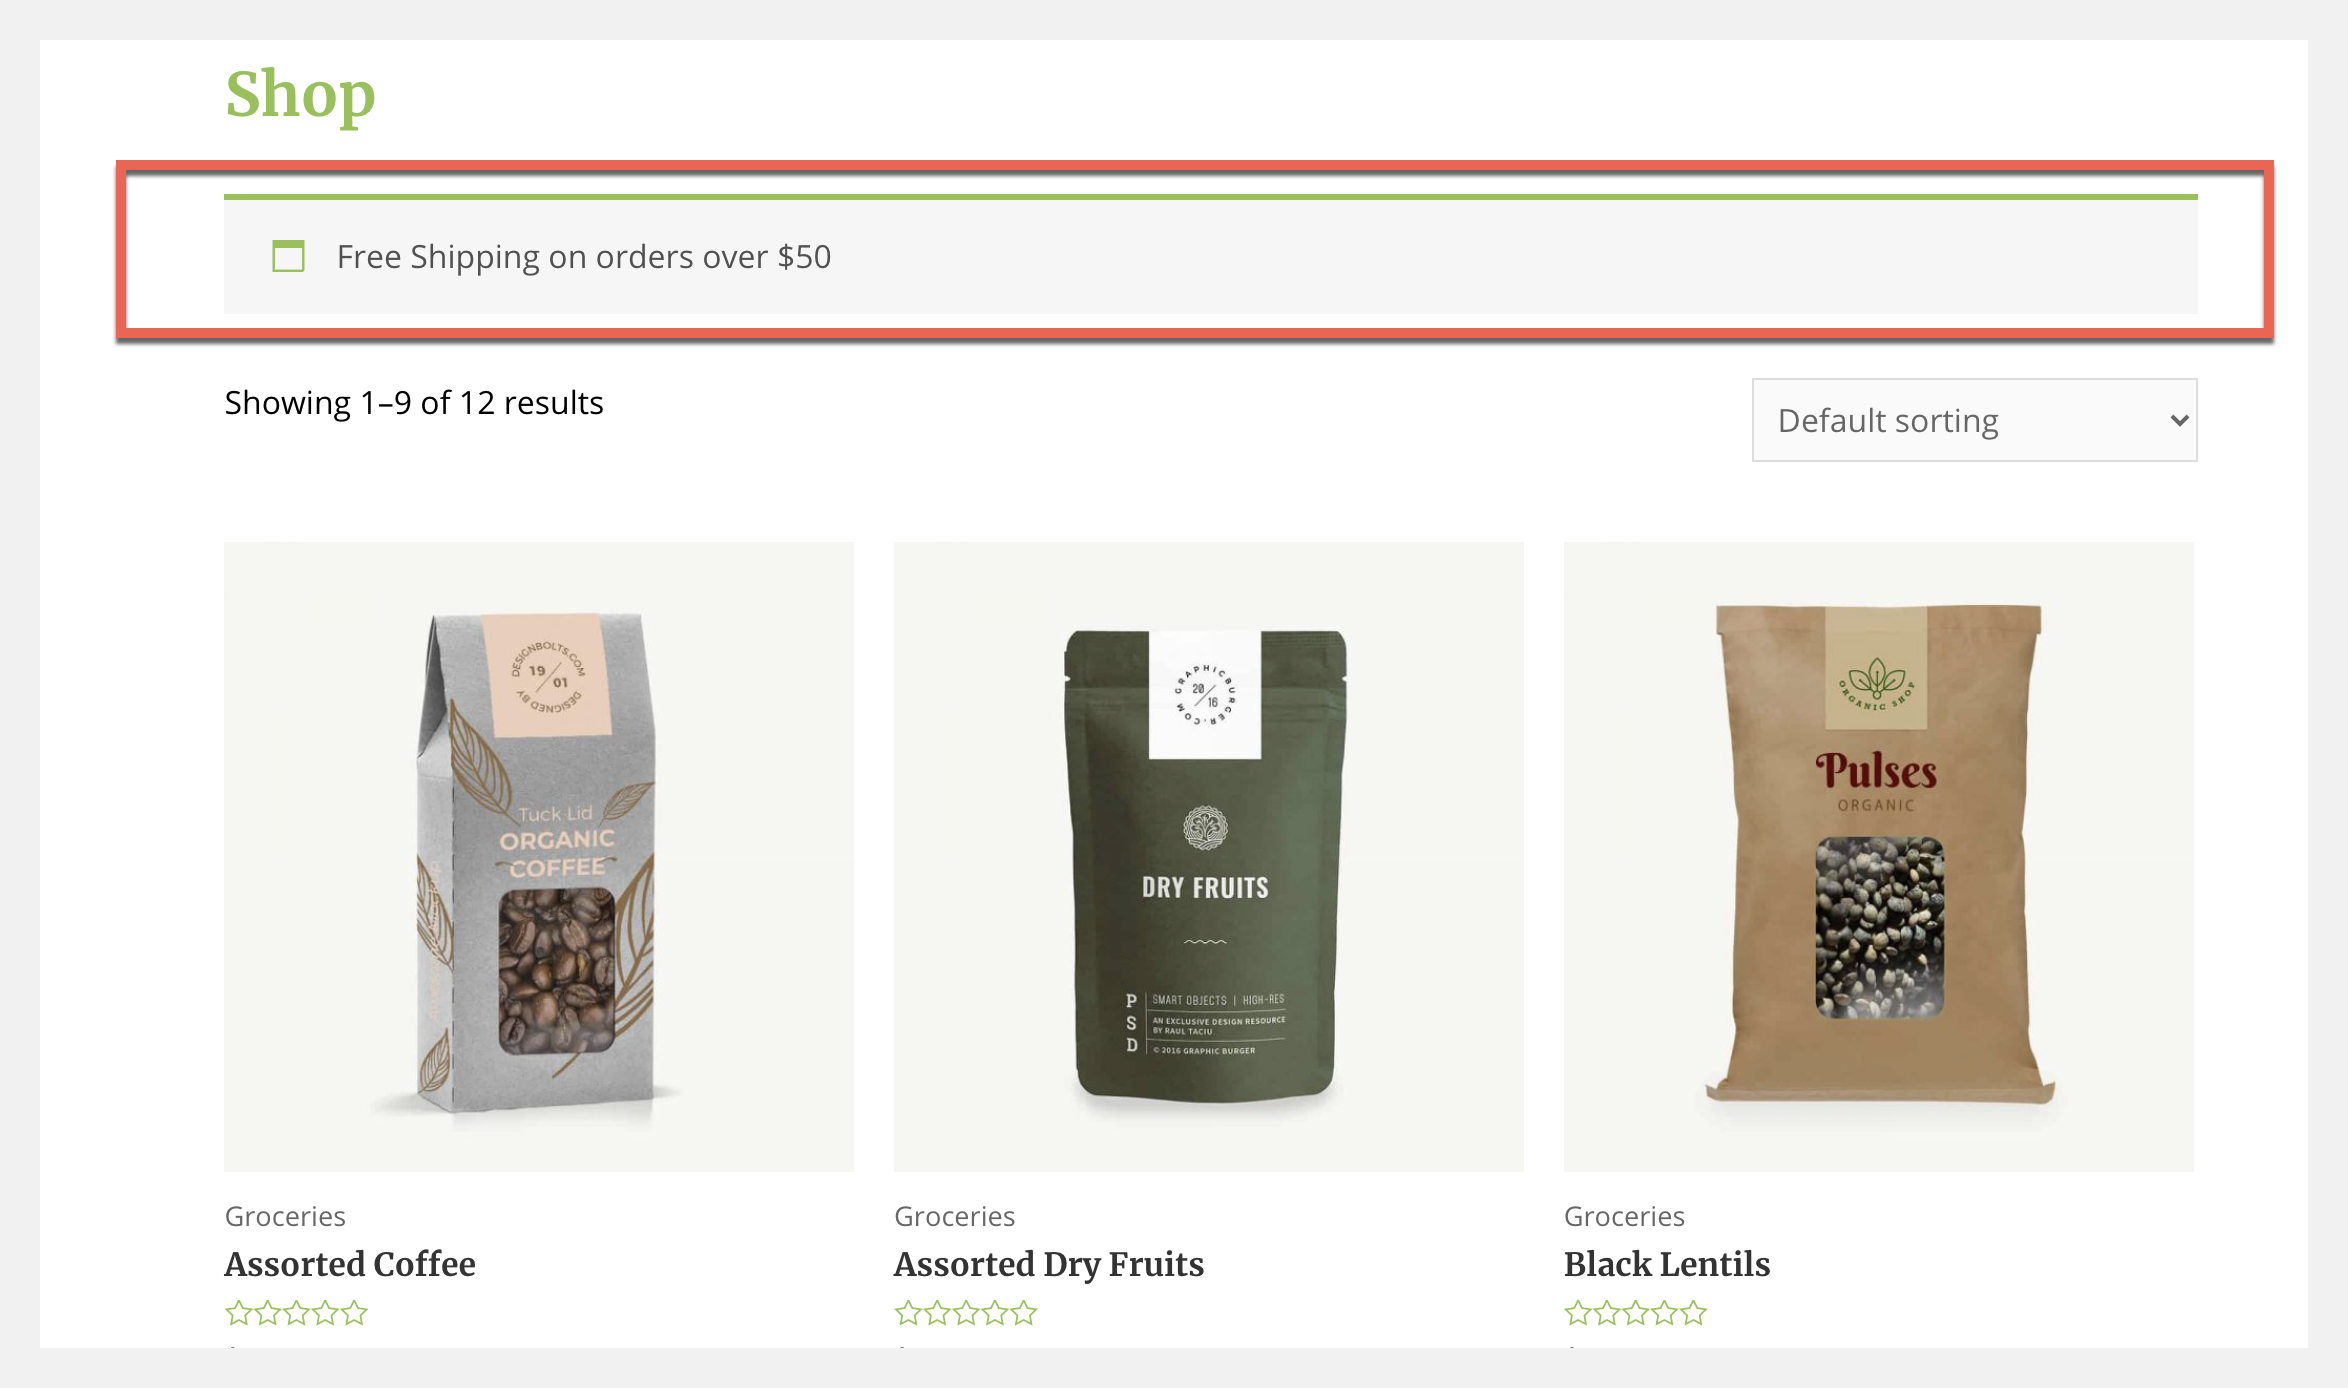Click the notice icon beside Free Shipping
This screenshot has width=2348, height=1388.
288,256
